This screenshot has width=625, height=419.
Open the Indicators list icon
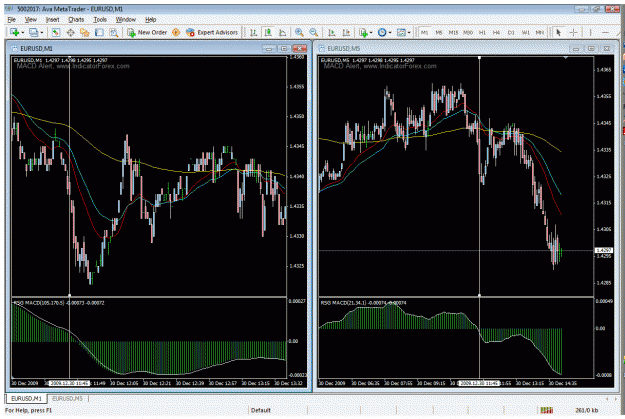pyautogui.click(x=363, y=32)
